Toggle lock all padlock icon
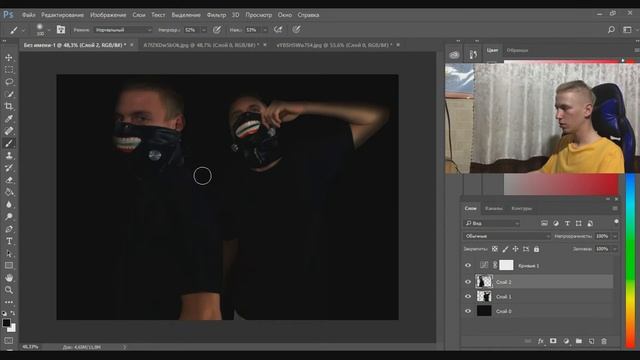 536,249
